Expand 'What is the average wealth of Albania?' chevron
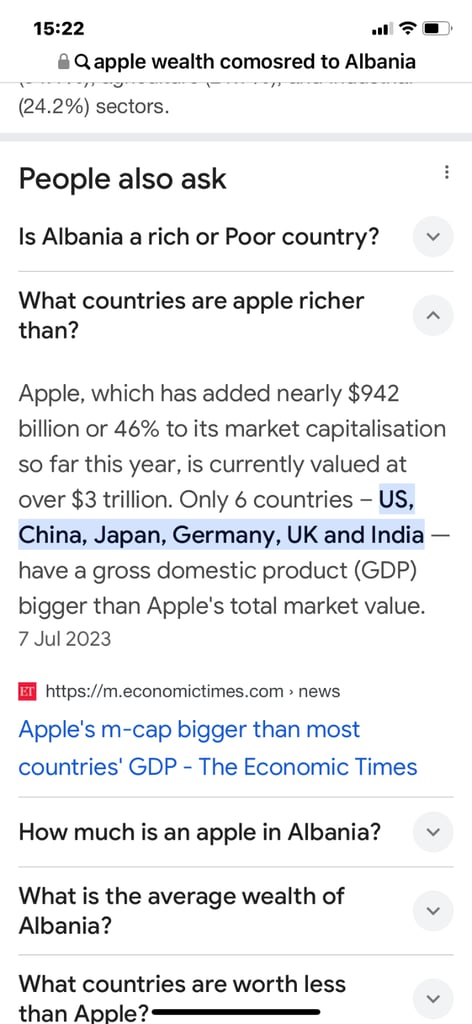 coord(433,911)
